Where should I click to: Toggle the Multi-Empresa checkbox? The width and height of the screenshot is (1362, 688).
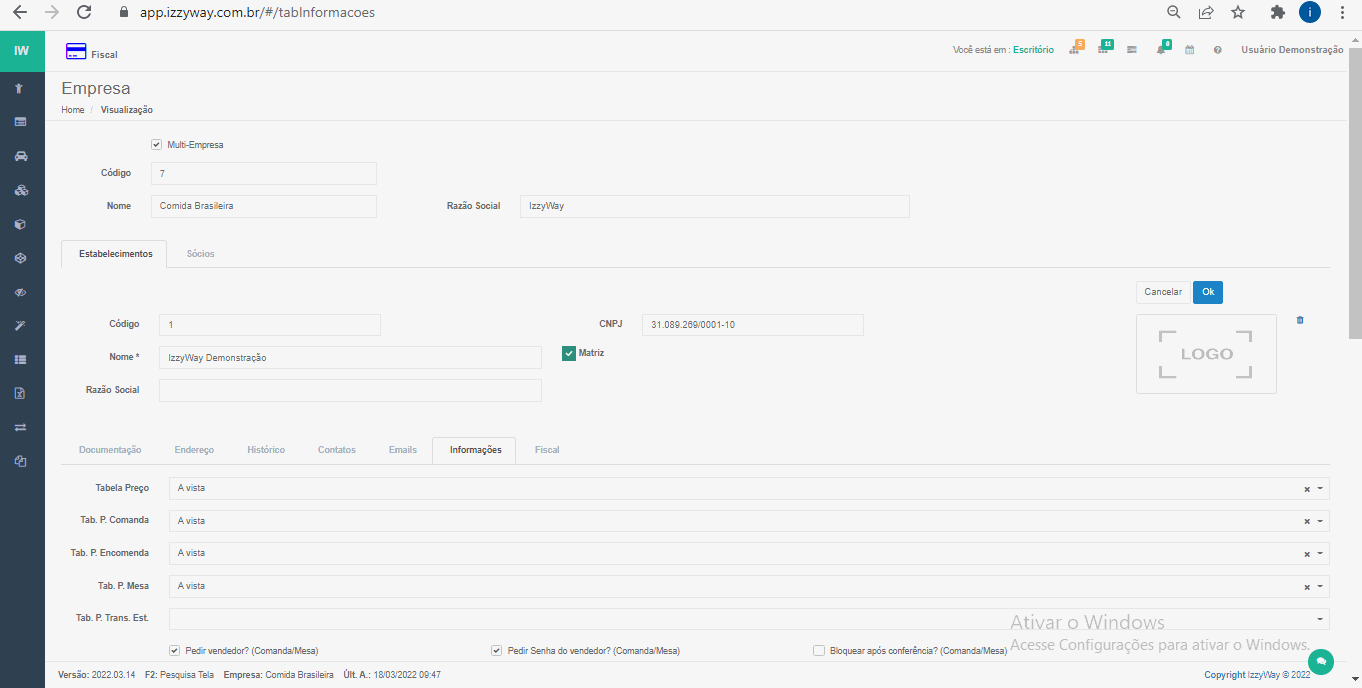157,145
